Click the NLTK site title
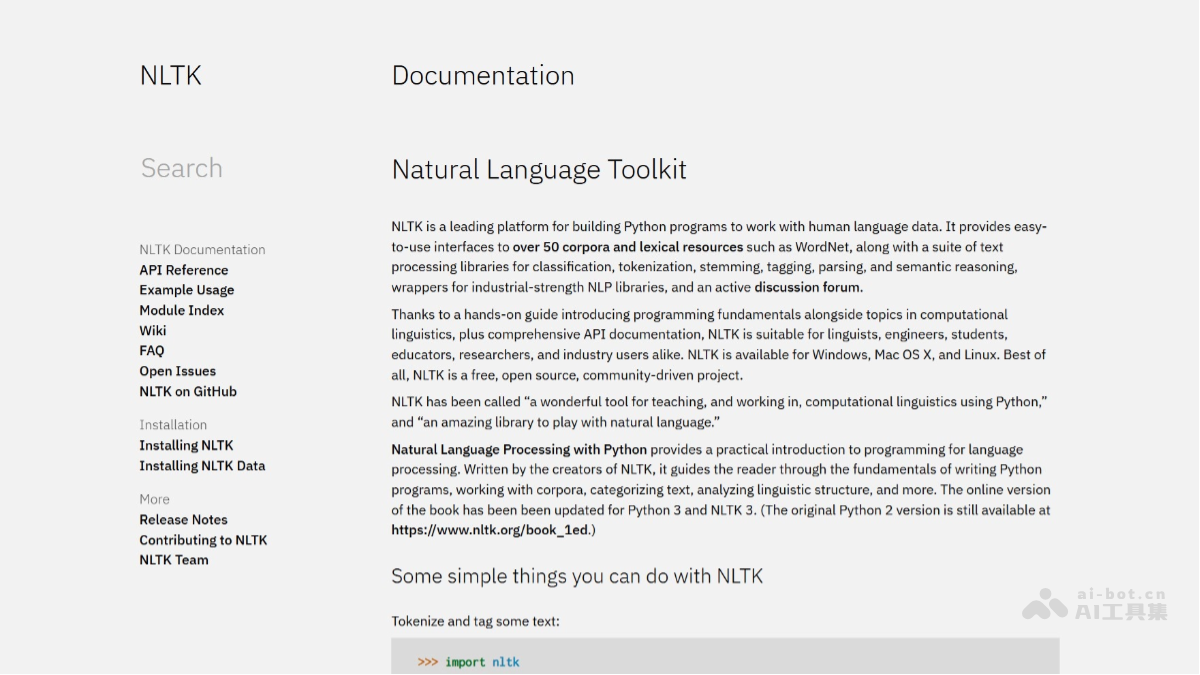 [x=170, y=76]
